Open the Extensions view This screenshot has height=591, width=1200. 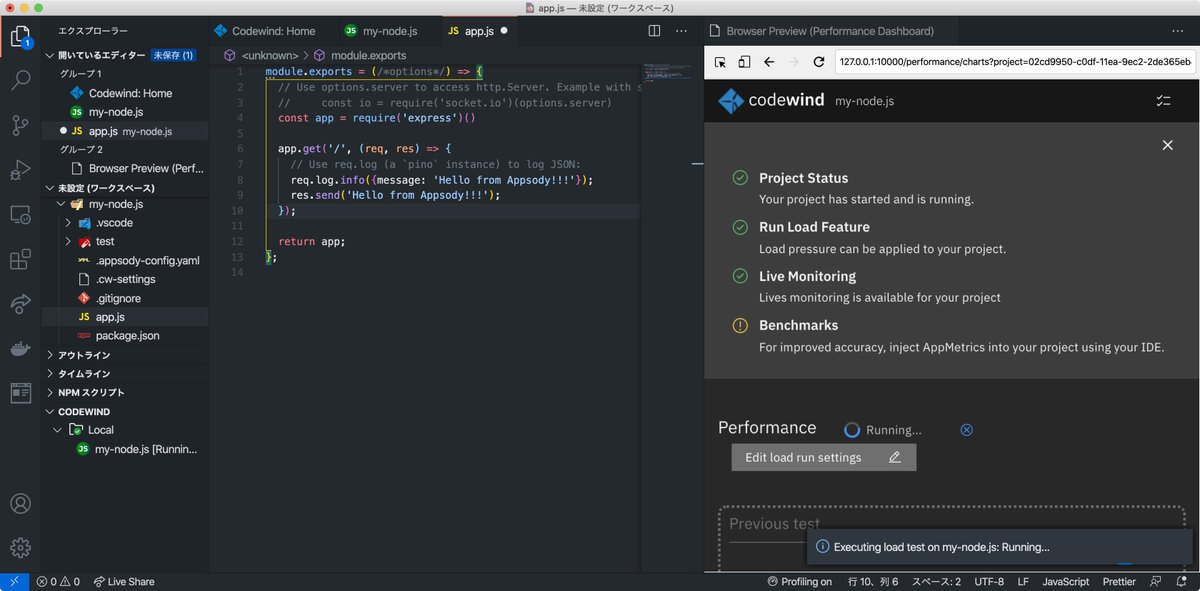pyautogui.click(x=20, y=259)
